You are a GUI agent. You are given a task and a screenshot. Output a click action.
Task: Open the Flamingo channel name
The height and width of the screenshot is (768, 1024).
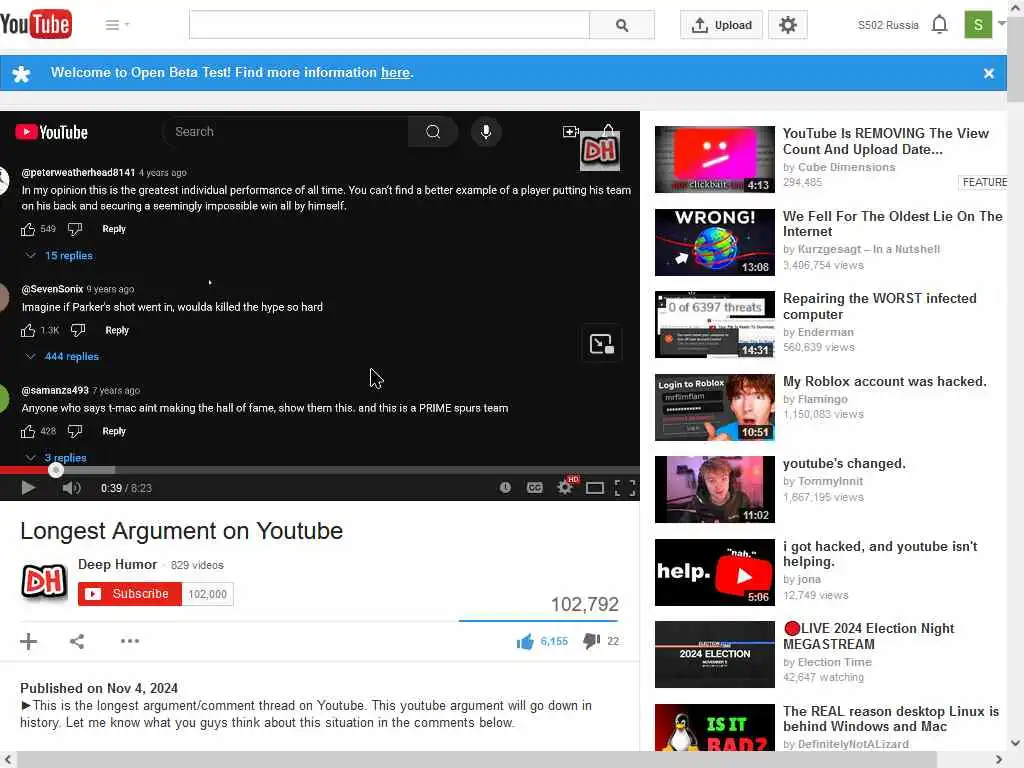[822, 399]
